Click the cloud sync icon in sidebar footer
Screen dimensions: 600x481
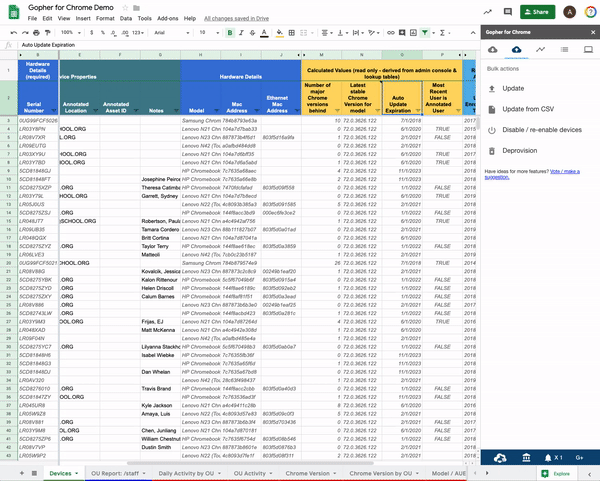(x=500, y=458)
